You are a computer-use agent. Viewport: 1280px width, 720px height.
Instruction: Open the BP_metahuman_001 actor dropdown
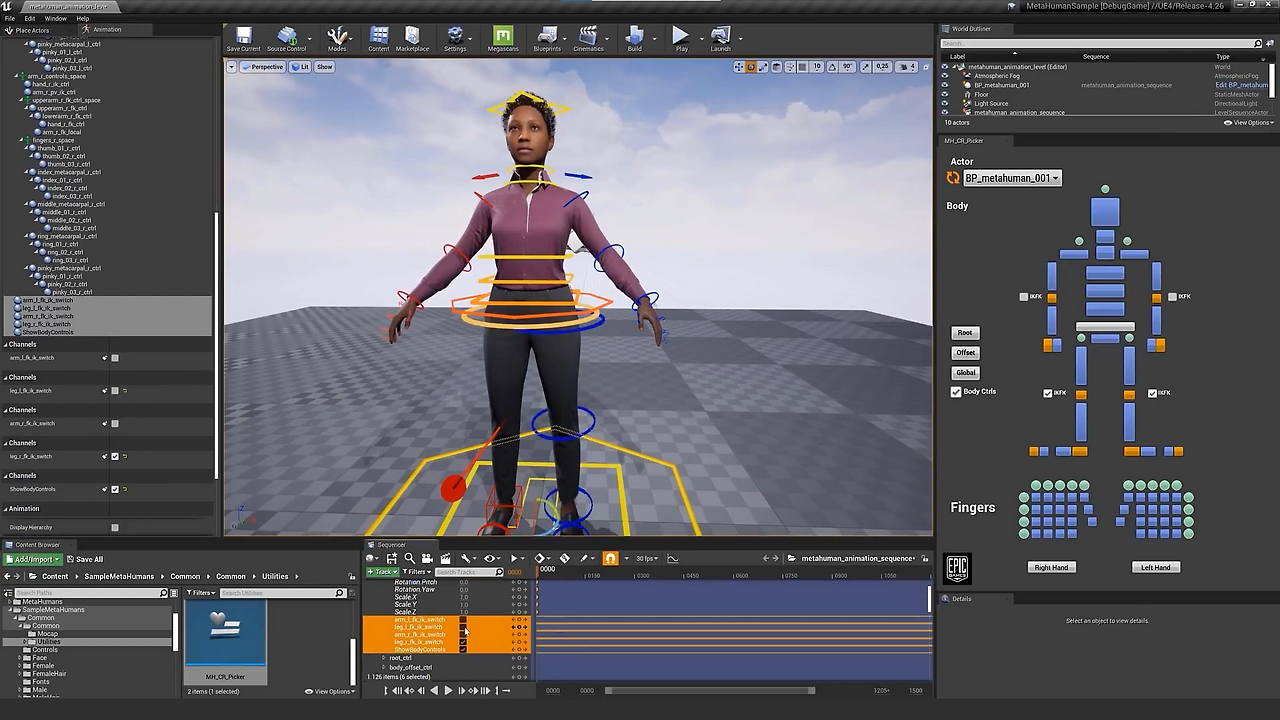(1011, 178)
